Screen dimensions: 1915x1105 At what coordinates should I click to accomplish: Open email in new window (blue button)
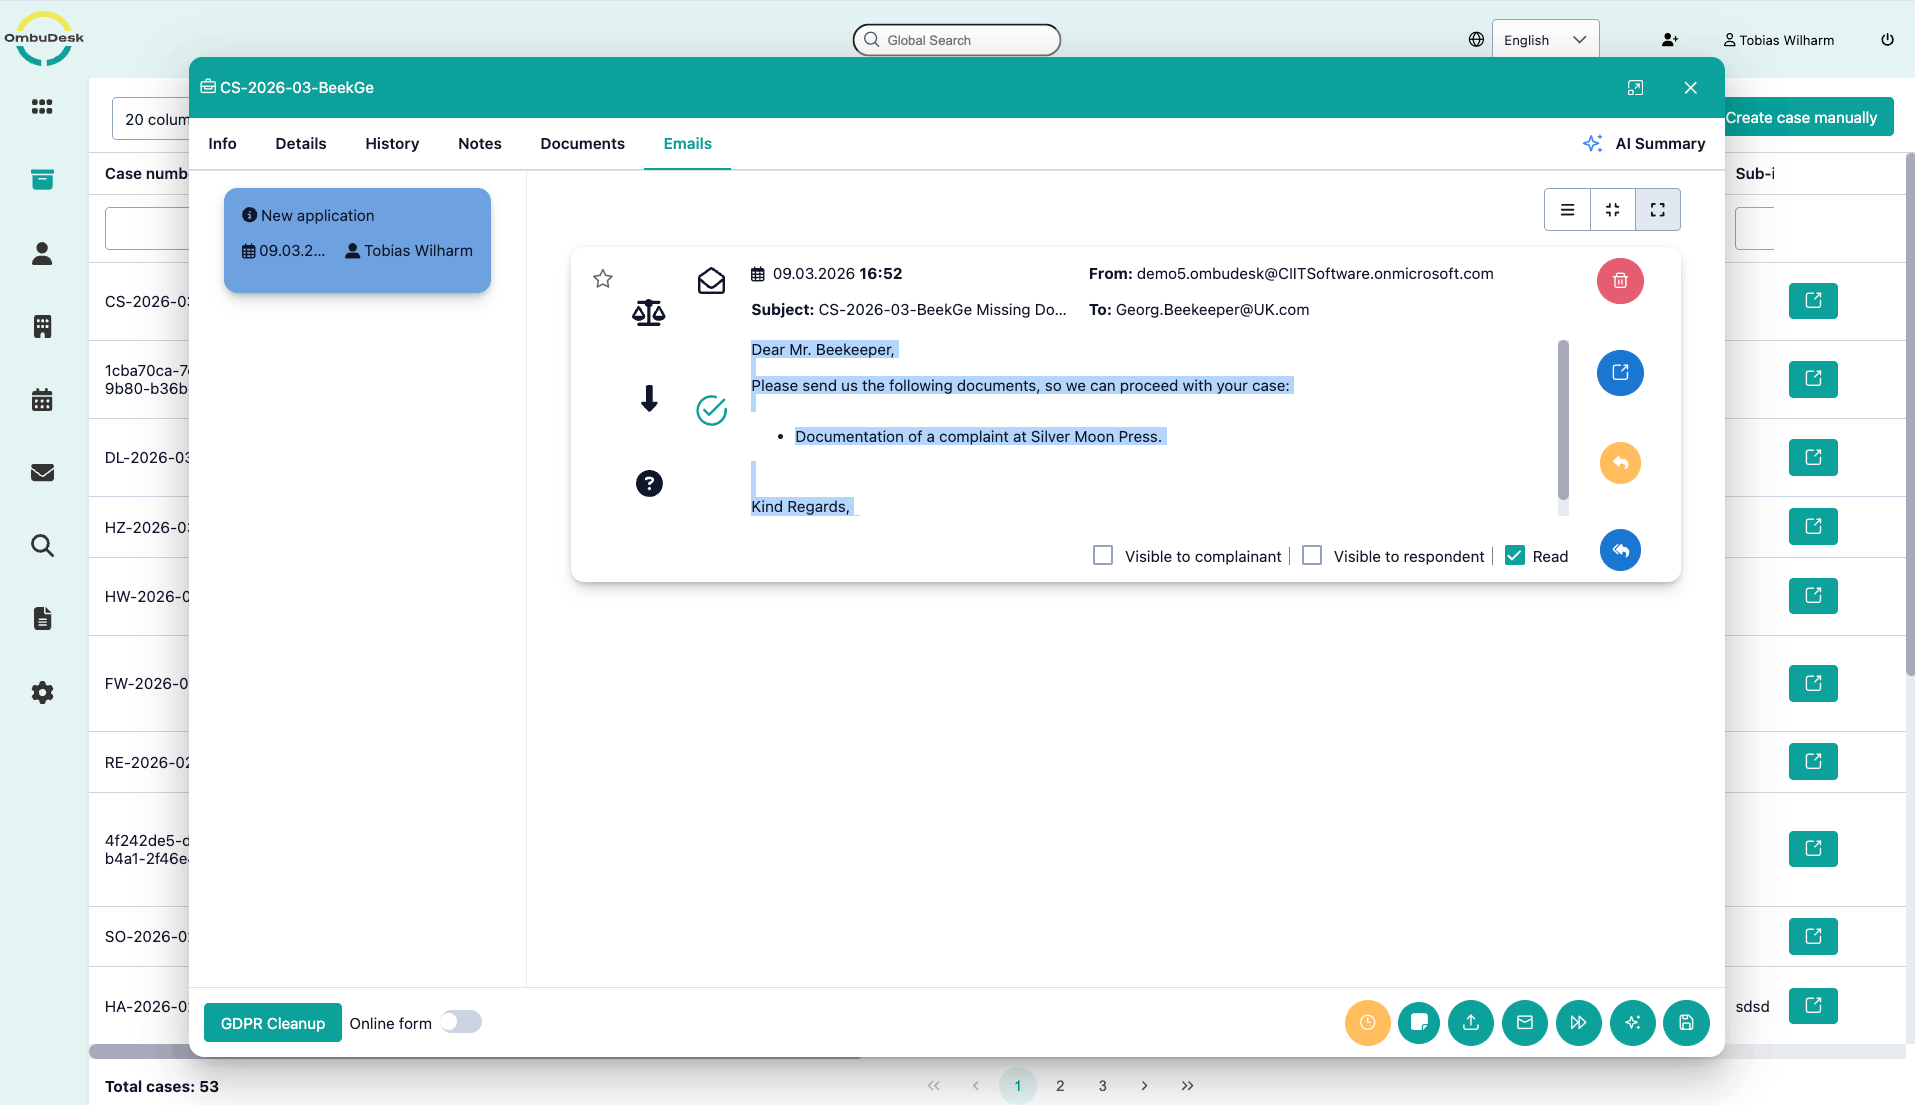pyautogui.click(x=1620, y=373)
